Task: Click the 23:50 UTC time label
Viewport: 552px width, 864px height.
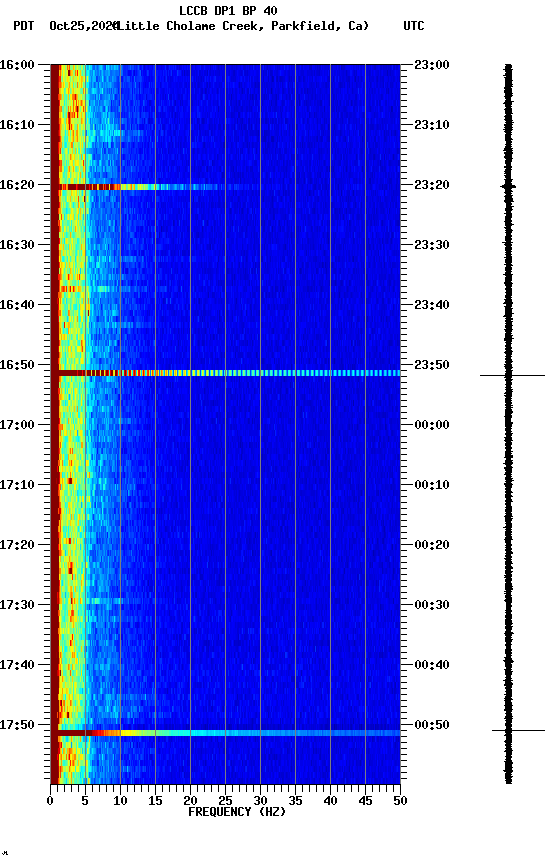Action: coord(432,365)
